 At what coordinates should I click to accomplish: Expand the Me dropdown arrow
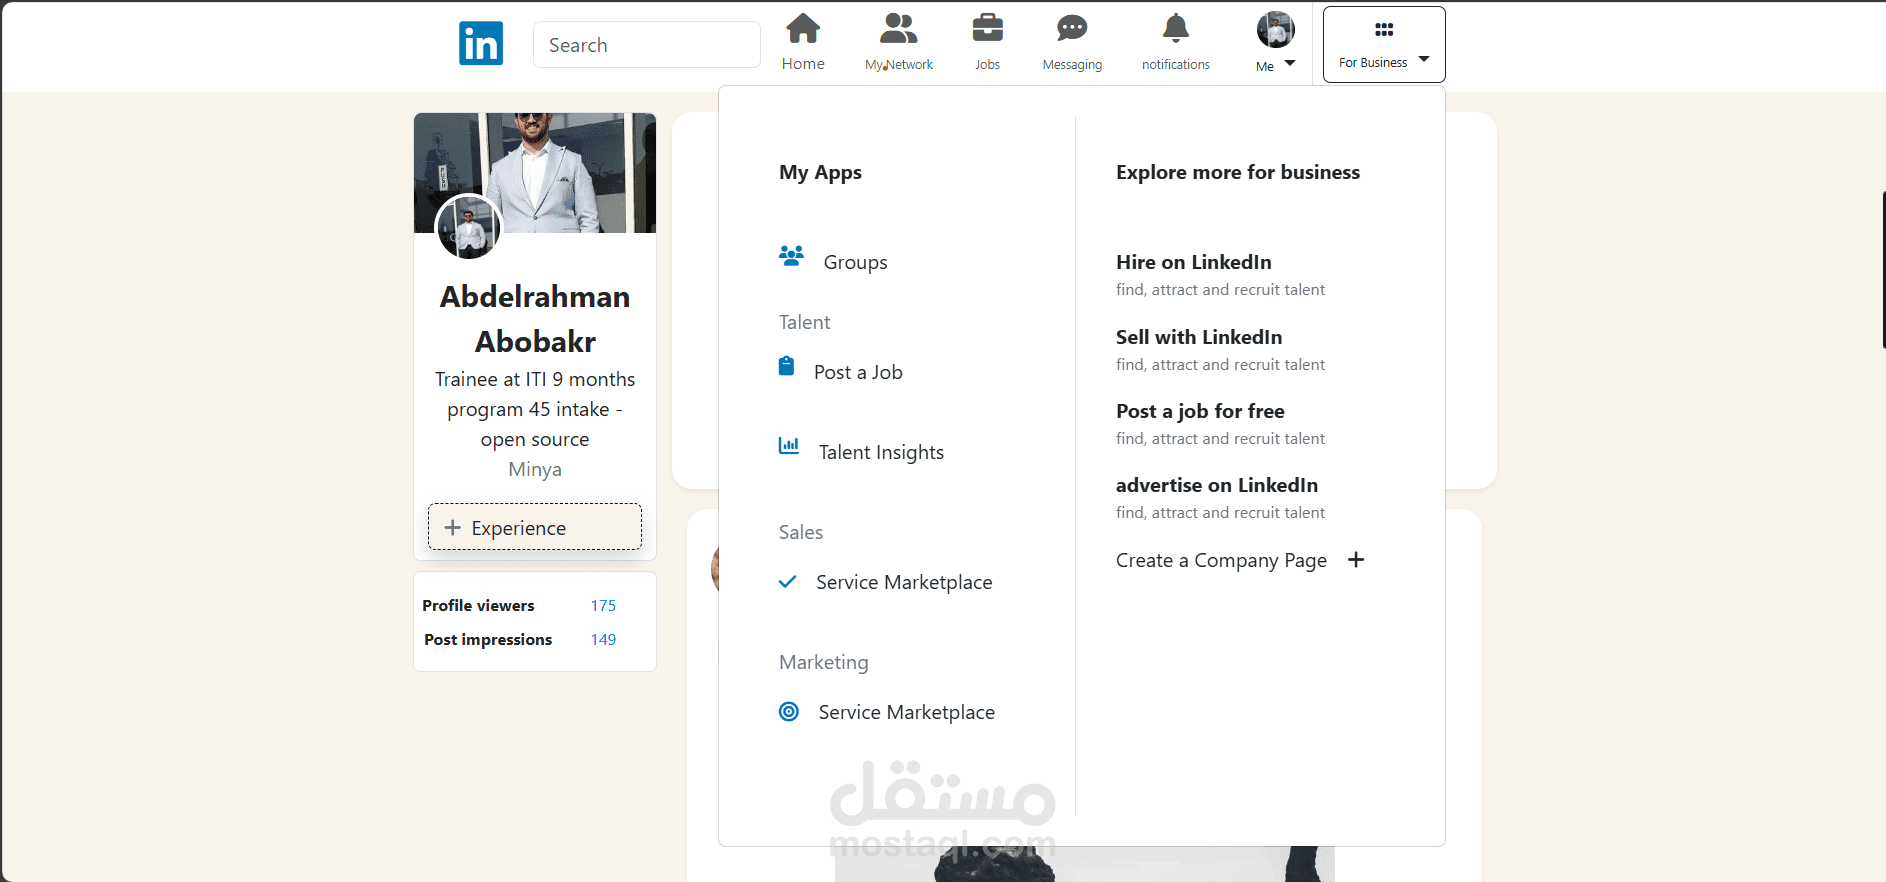[1290, 63]
